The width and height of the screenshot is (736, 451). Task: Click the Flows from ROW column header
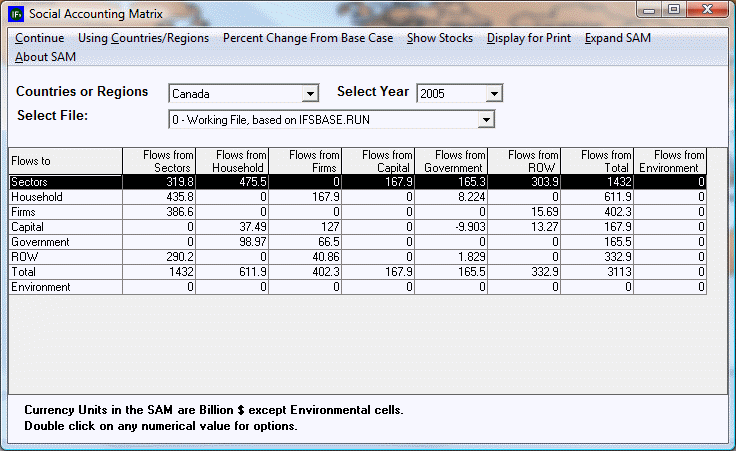click(x=524, y=161)
